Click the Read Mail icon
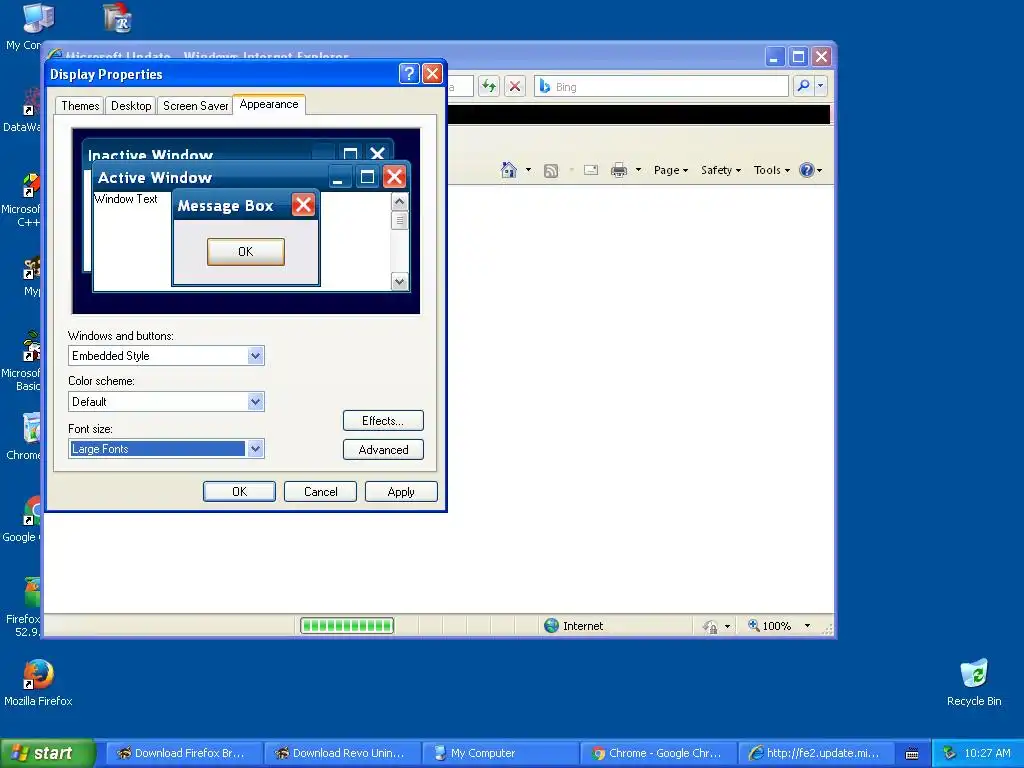This screenshot has width=1024, height=768. point(591,170)
